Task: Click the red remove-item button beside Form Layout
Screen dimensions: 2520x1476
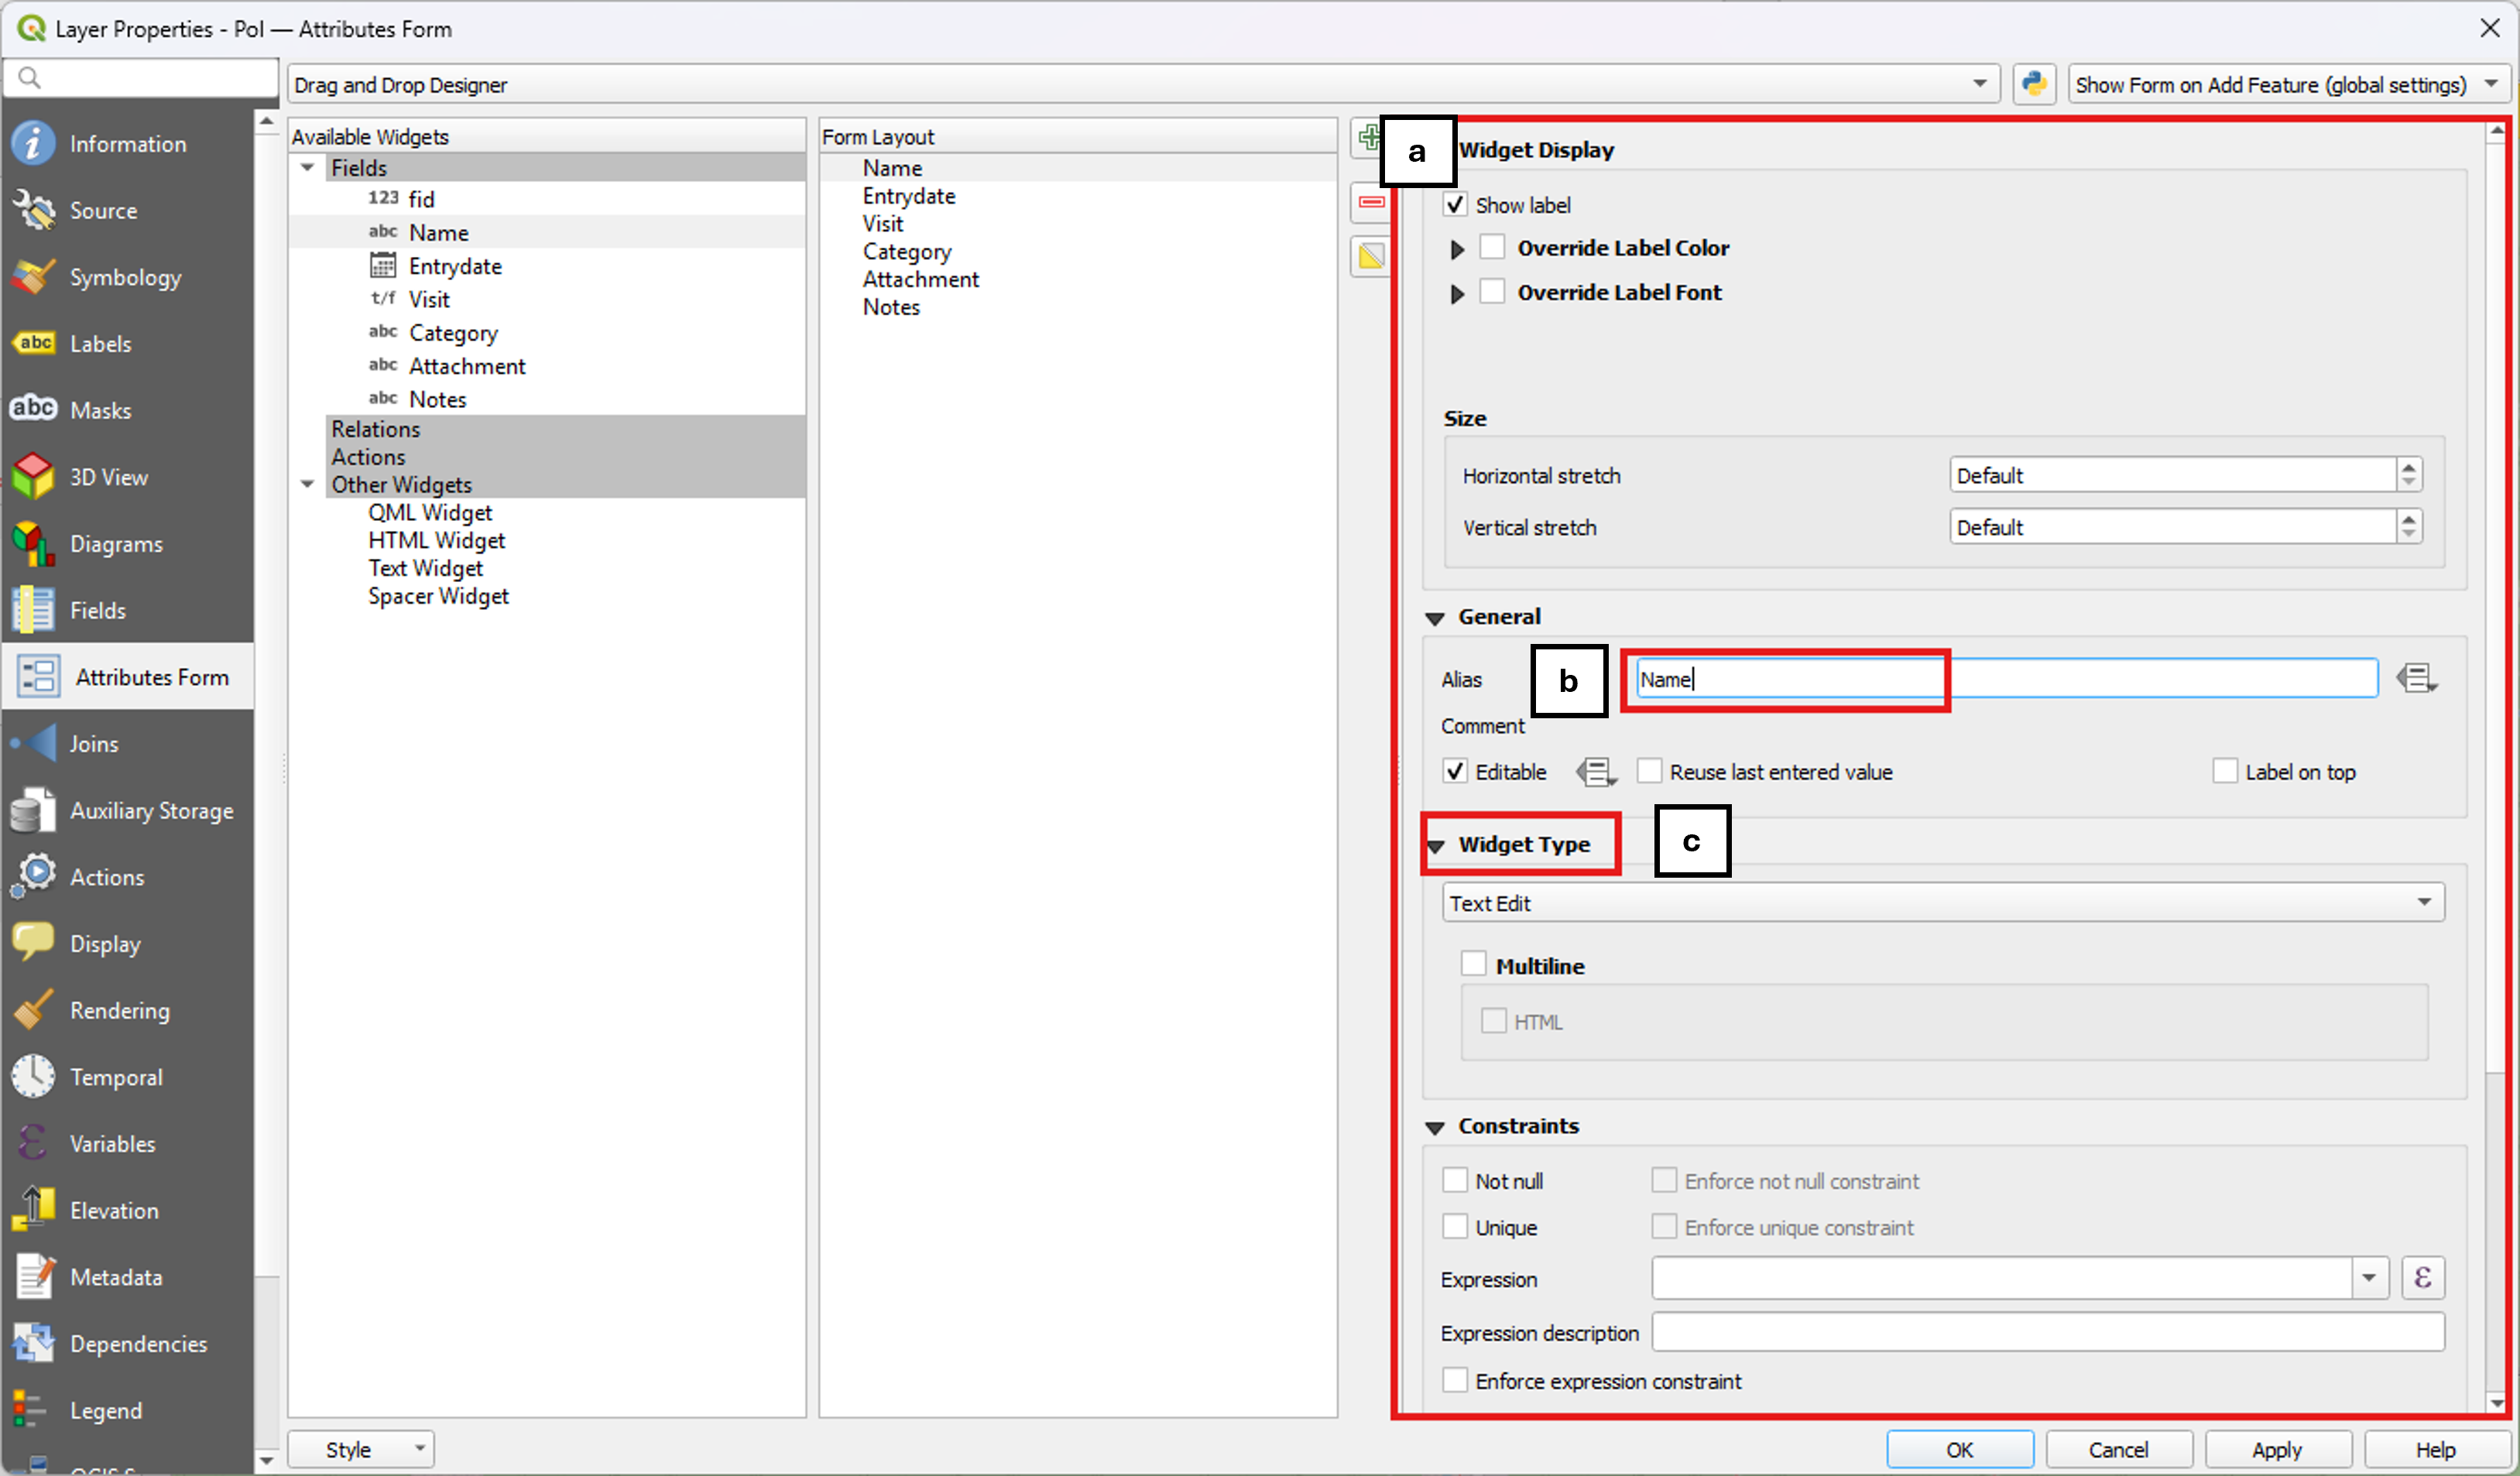Action: click(1370, 202)
